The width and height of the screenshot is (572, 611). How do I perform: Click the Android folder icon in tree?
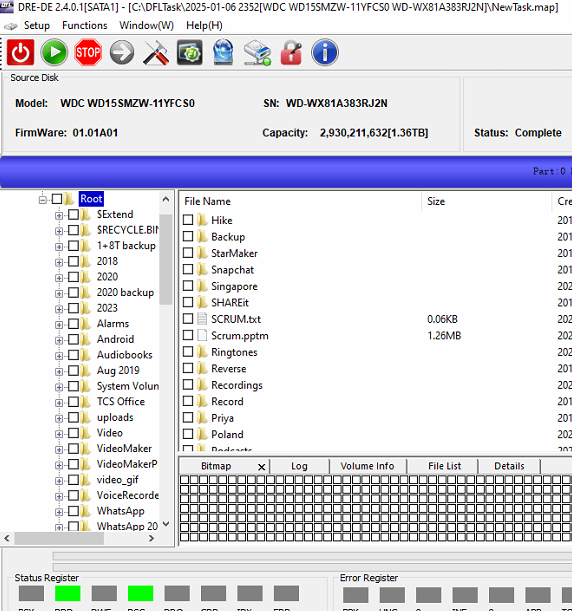tap(85, 339)
